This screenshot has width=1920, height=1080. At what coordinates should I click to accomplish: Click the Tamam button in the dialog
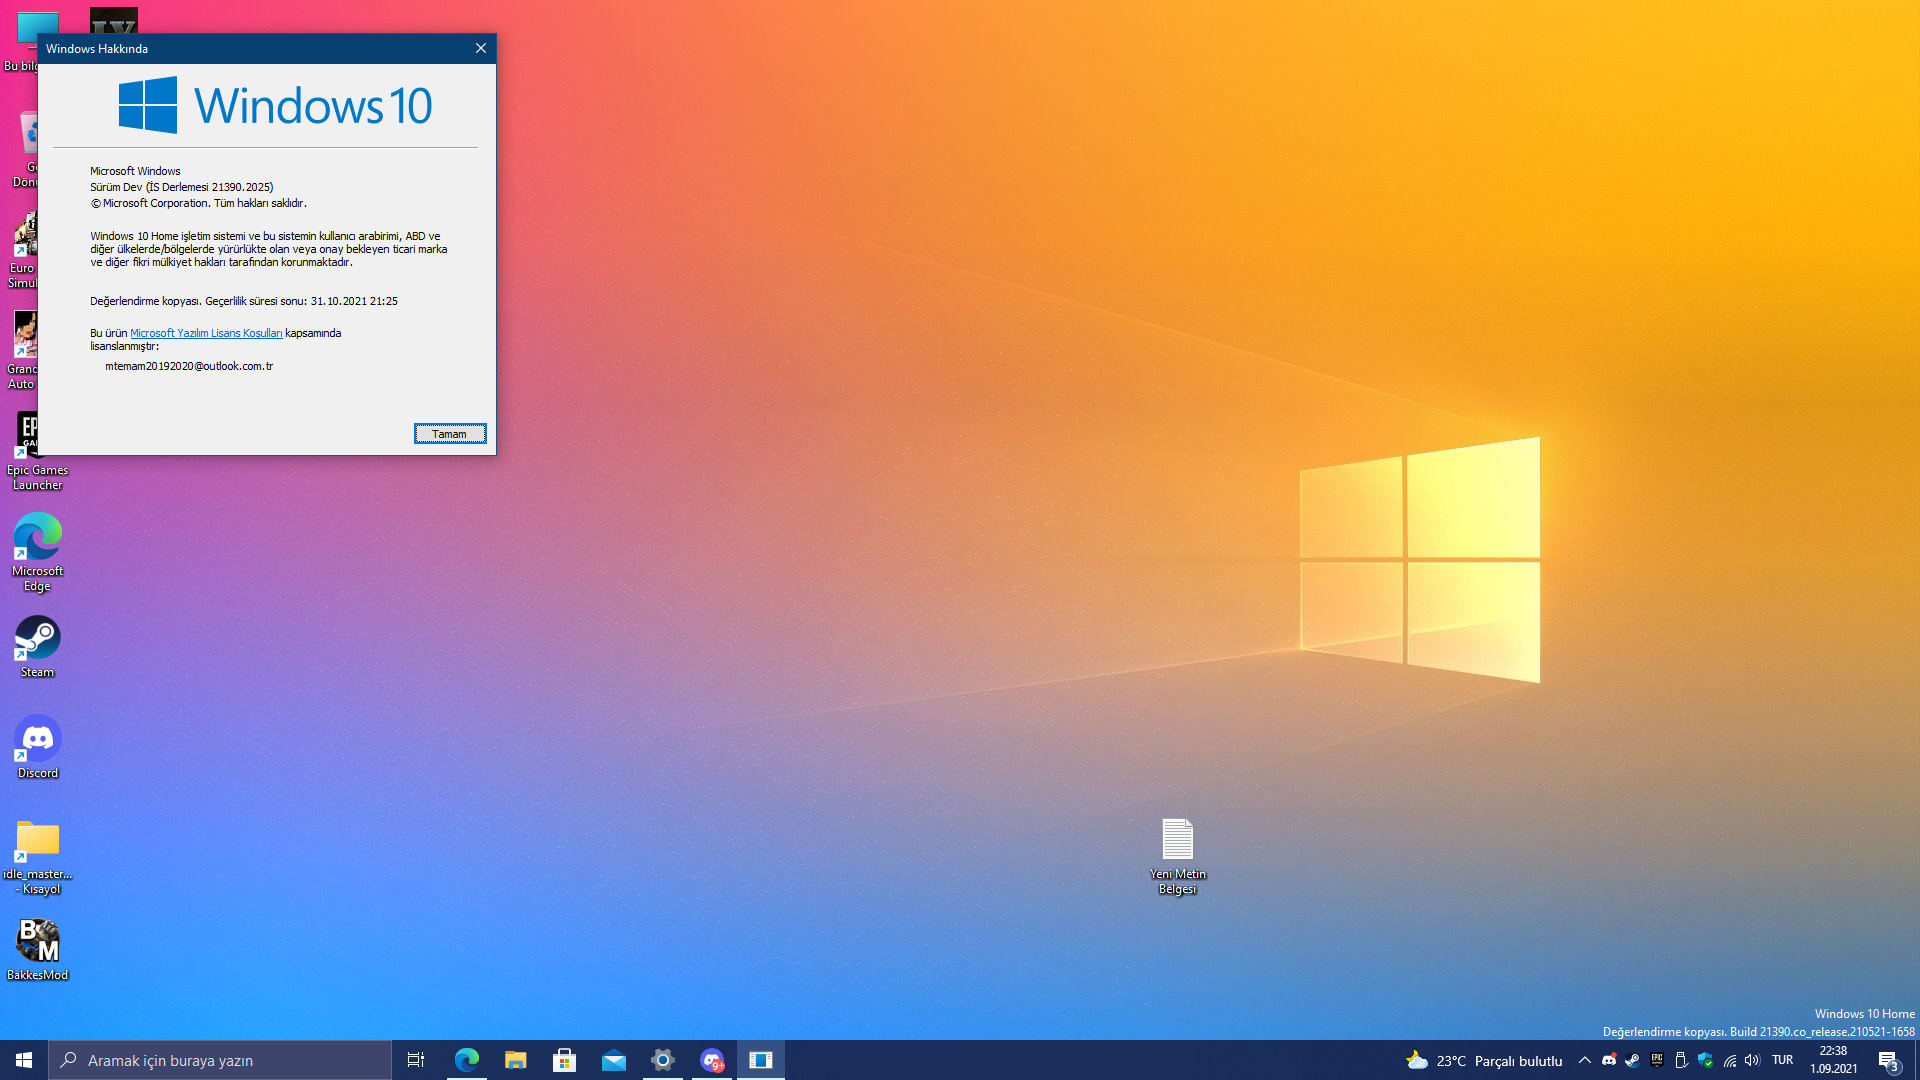click(450, 433)
